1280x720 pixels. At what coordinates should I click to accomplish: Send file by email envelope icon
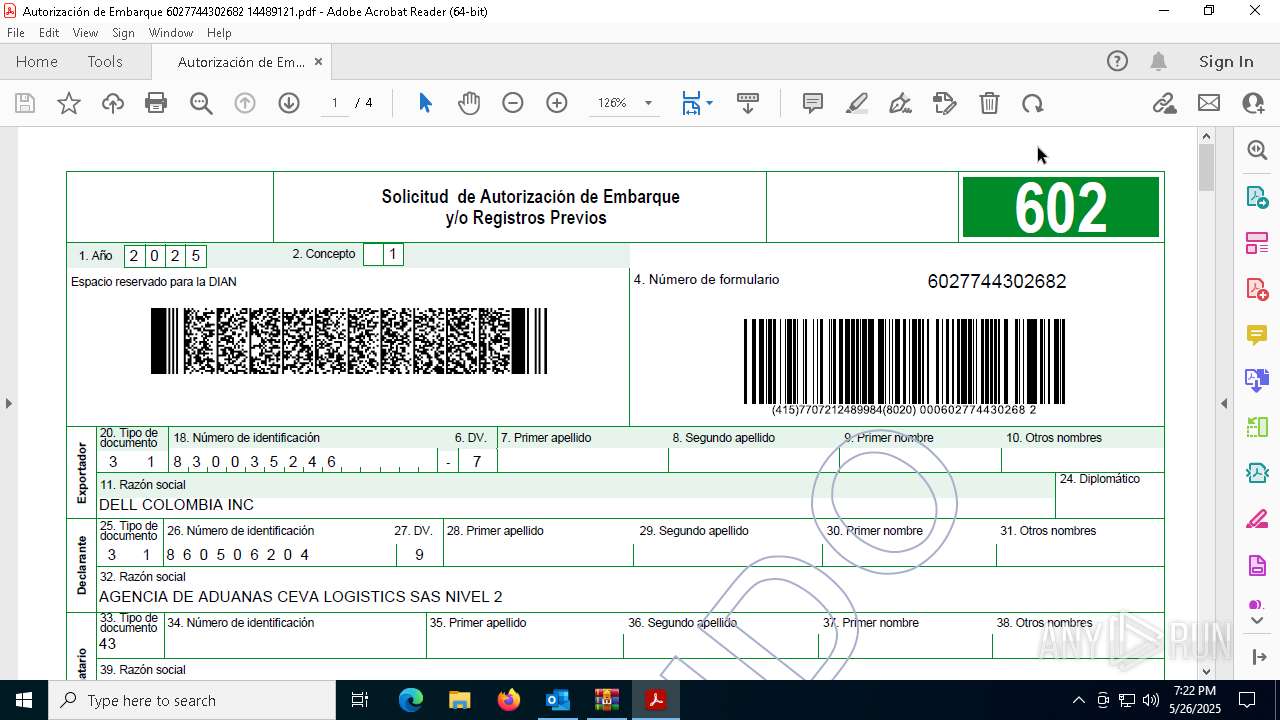coord(1209,103)
